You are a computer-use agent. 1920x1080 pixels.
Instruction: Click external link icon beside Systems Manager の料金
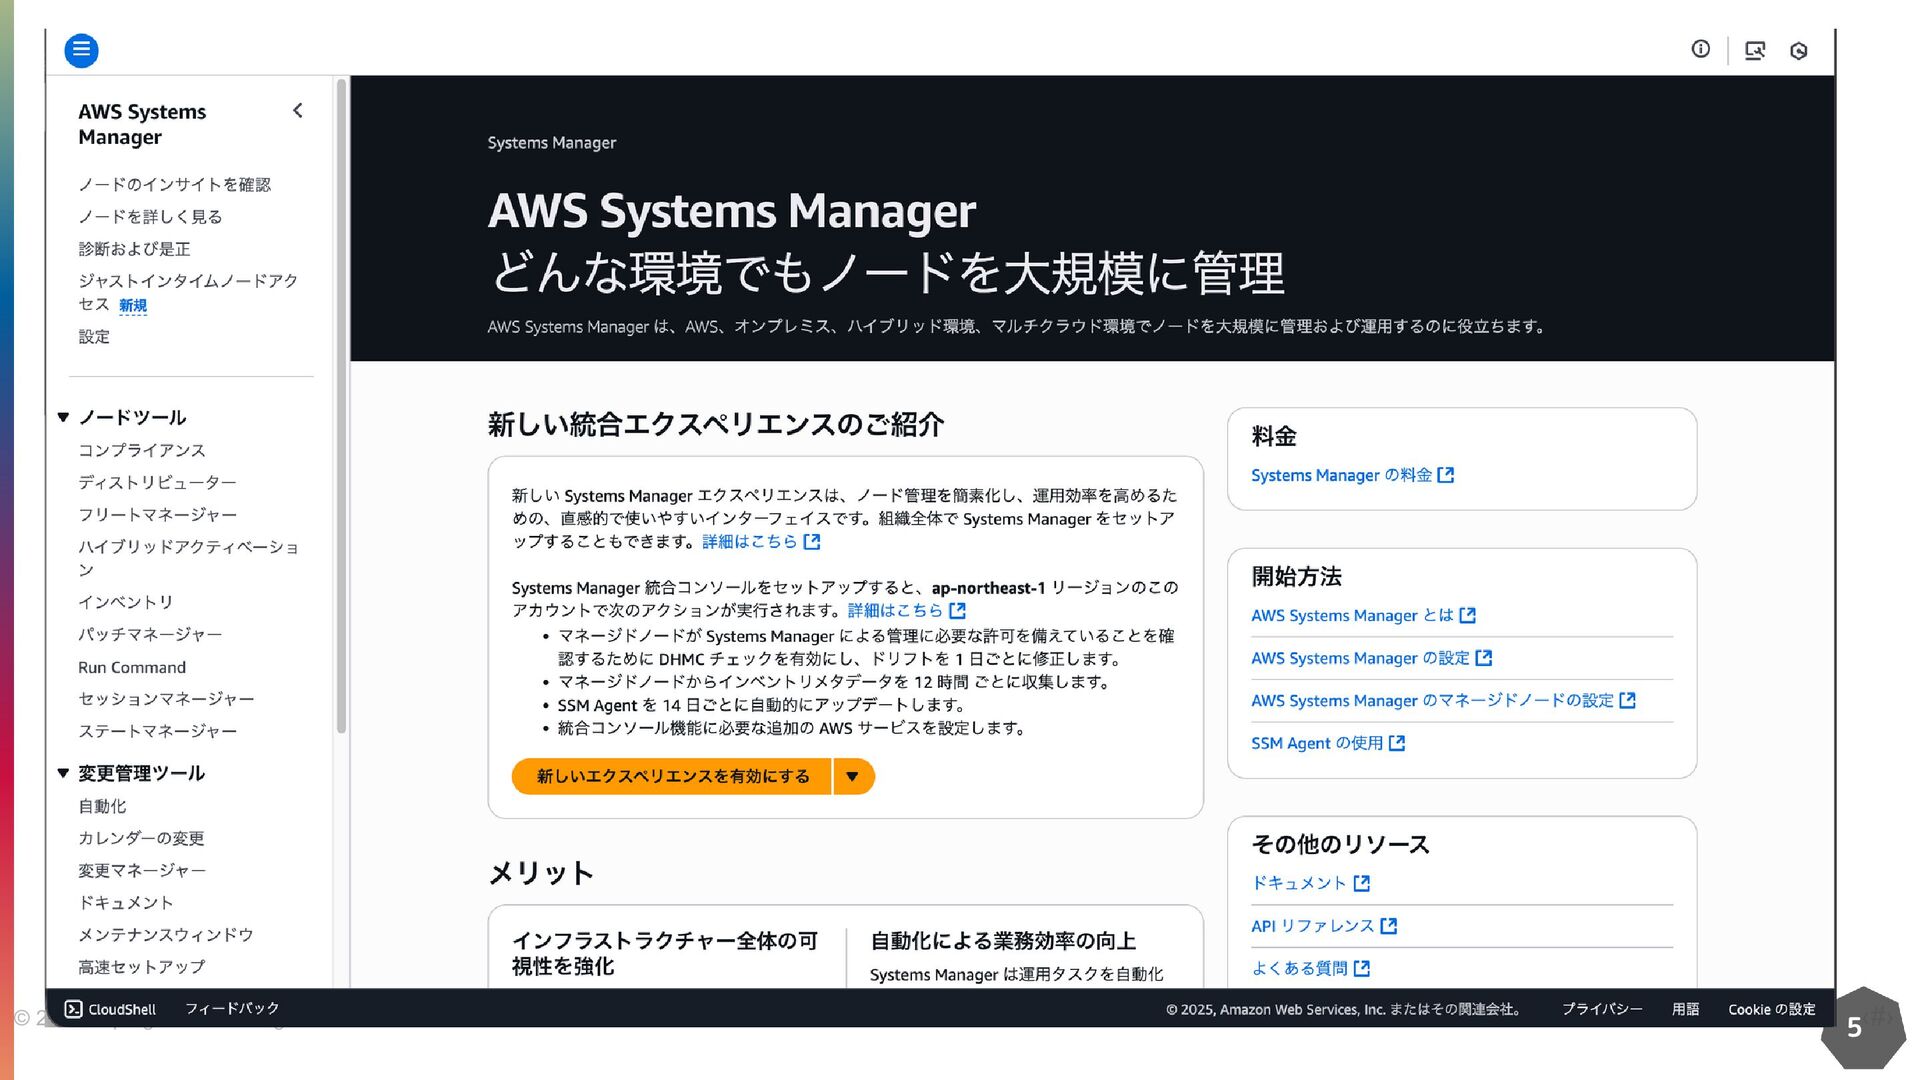click(x=1445, y=475)
